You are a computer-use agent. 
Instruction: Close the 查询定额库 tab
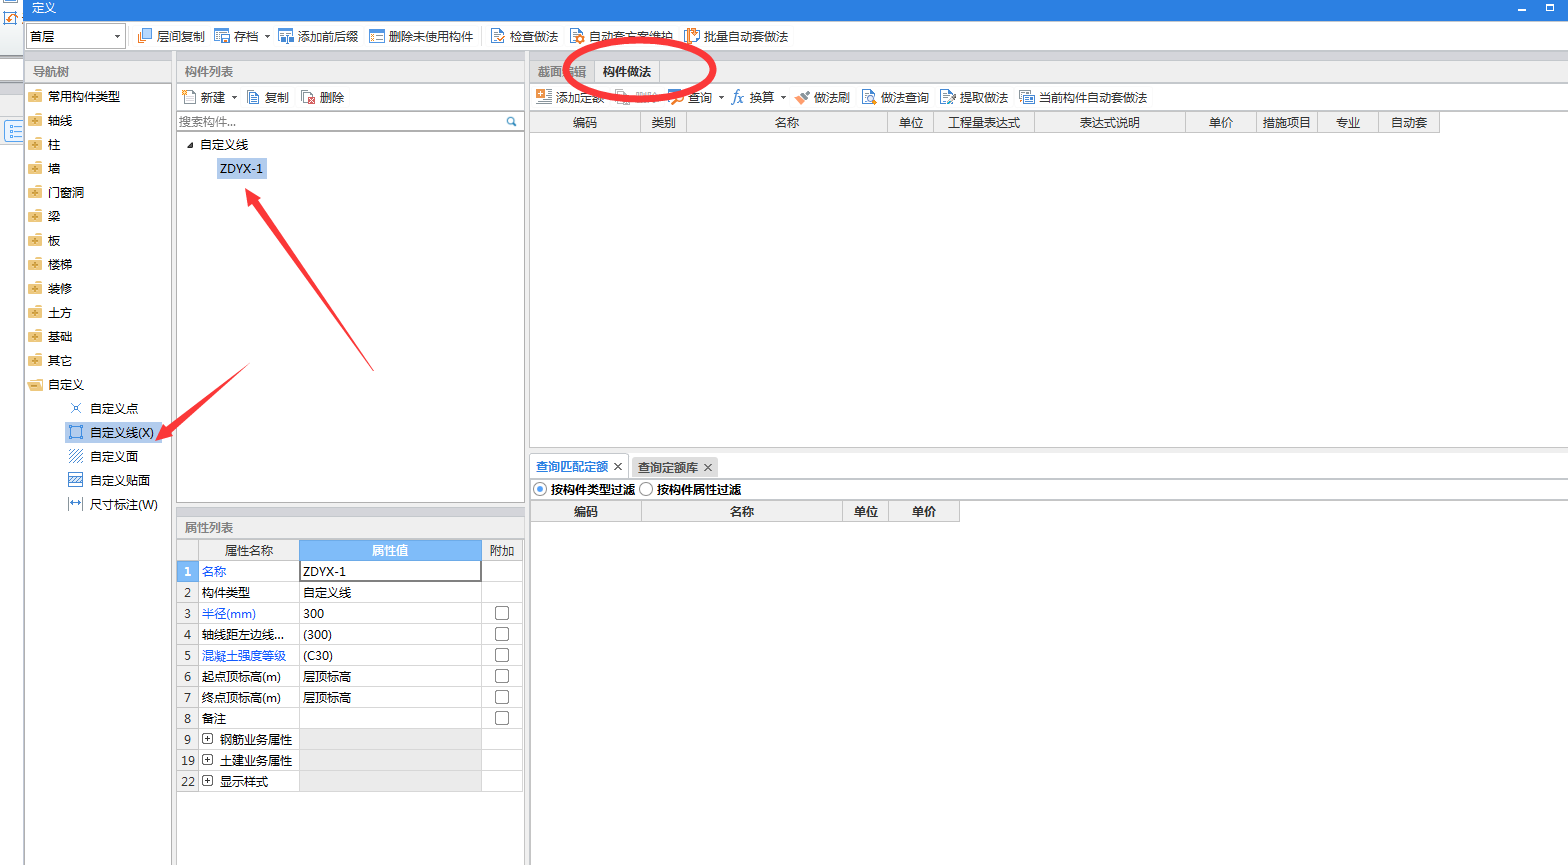(708, 467)
